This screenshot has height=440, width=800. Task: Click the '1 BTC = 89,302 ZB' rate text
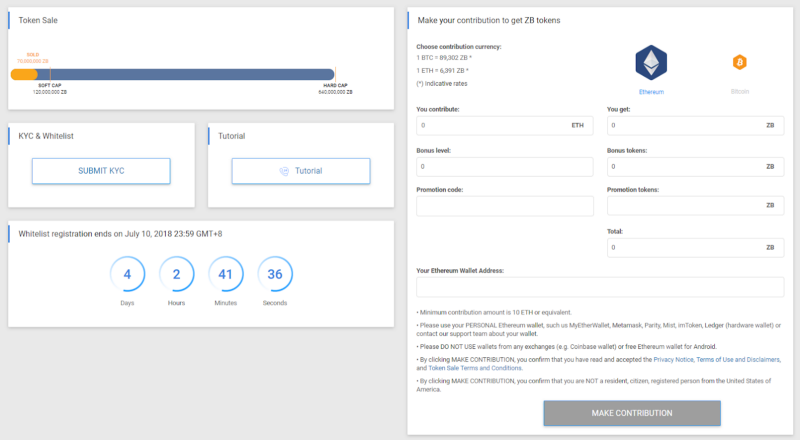[x=444, y=58]
